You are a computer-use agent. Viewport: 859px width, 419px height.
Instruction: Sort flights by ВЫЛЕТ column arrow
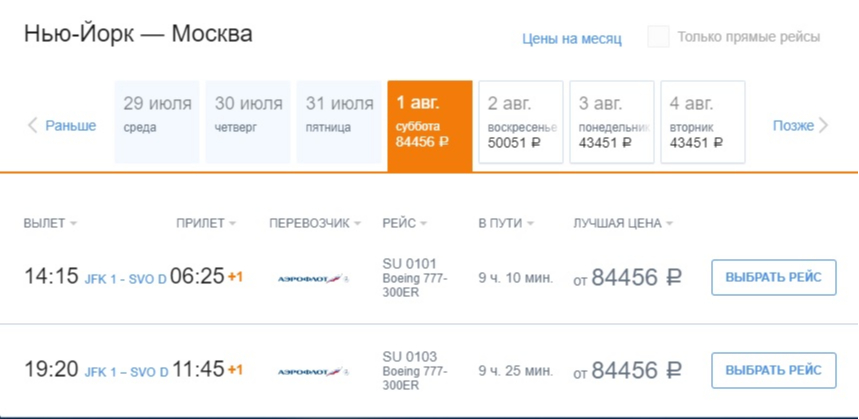pyautogui.click(x=73, y=223)
